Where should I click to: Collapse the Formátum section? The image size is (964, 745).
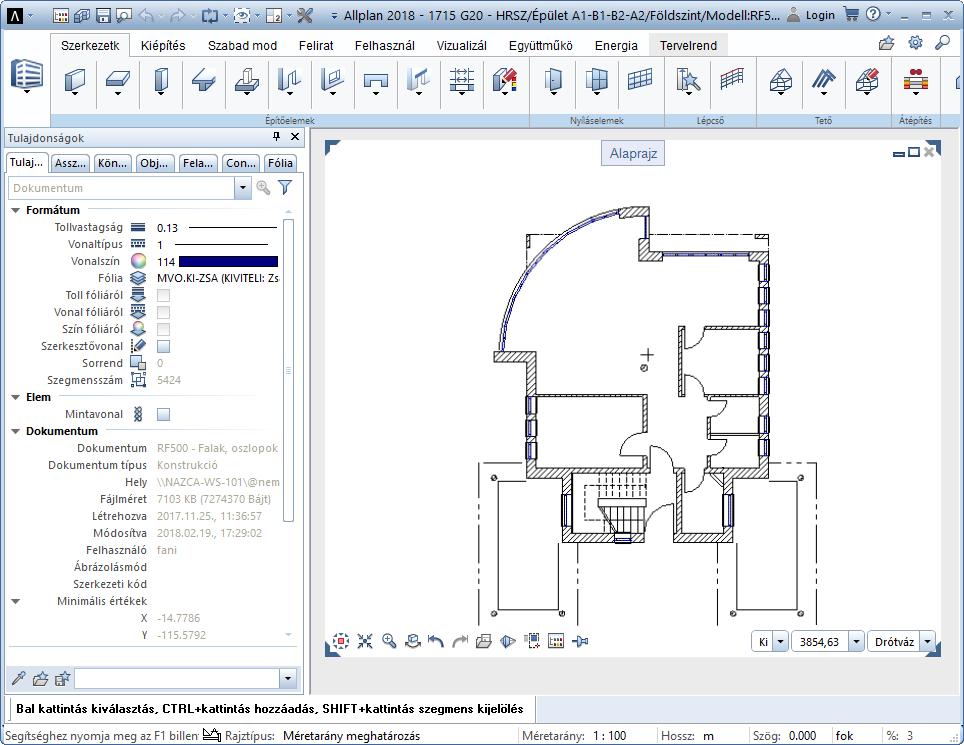[x=16, y=210]
